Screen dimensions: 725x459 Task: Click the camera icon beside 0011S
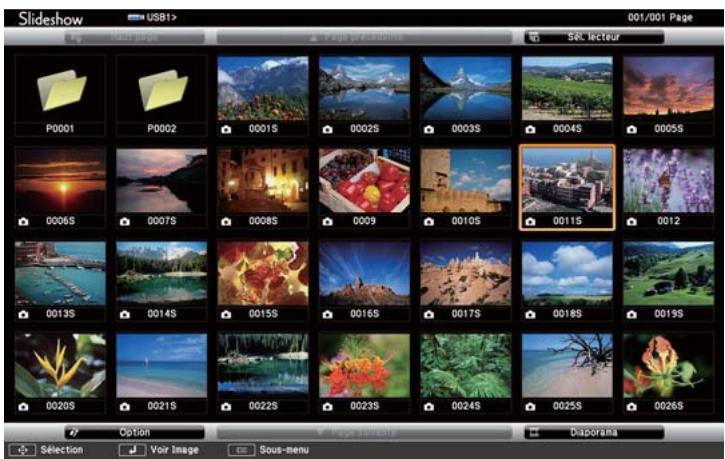530,222
